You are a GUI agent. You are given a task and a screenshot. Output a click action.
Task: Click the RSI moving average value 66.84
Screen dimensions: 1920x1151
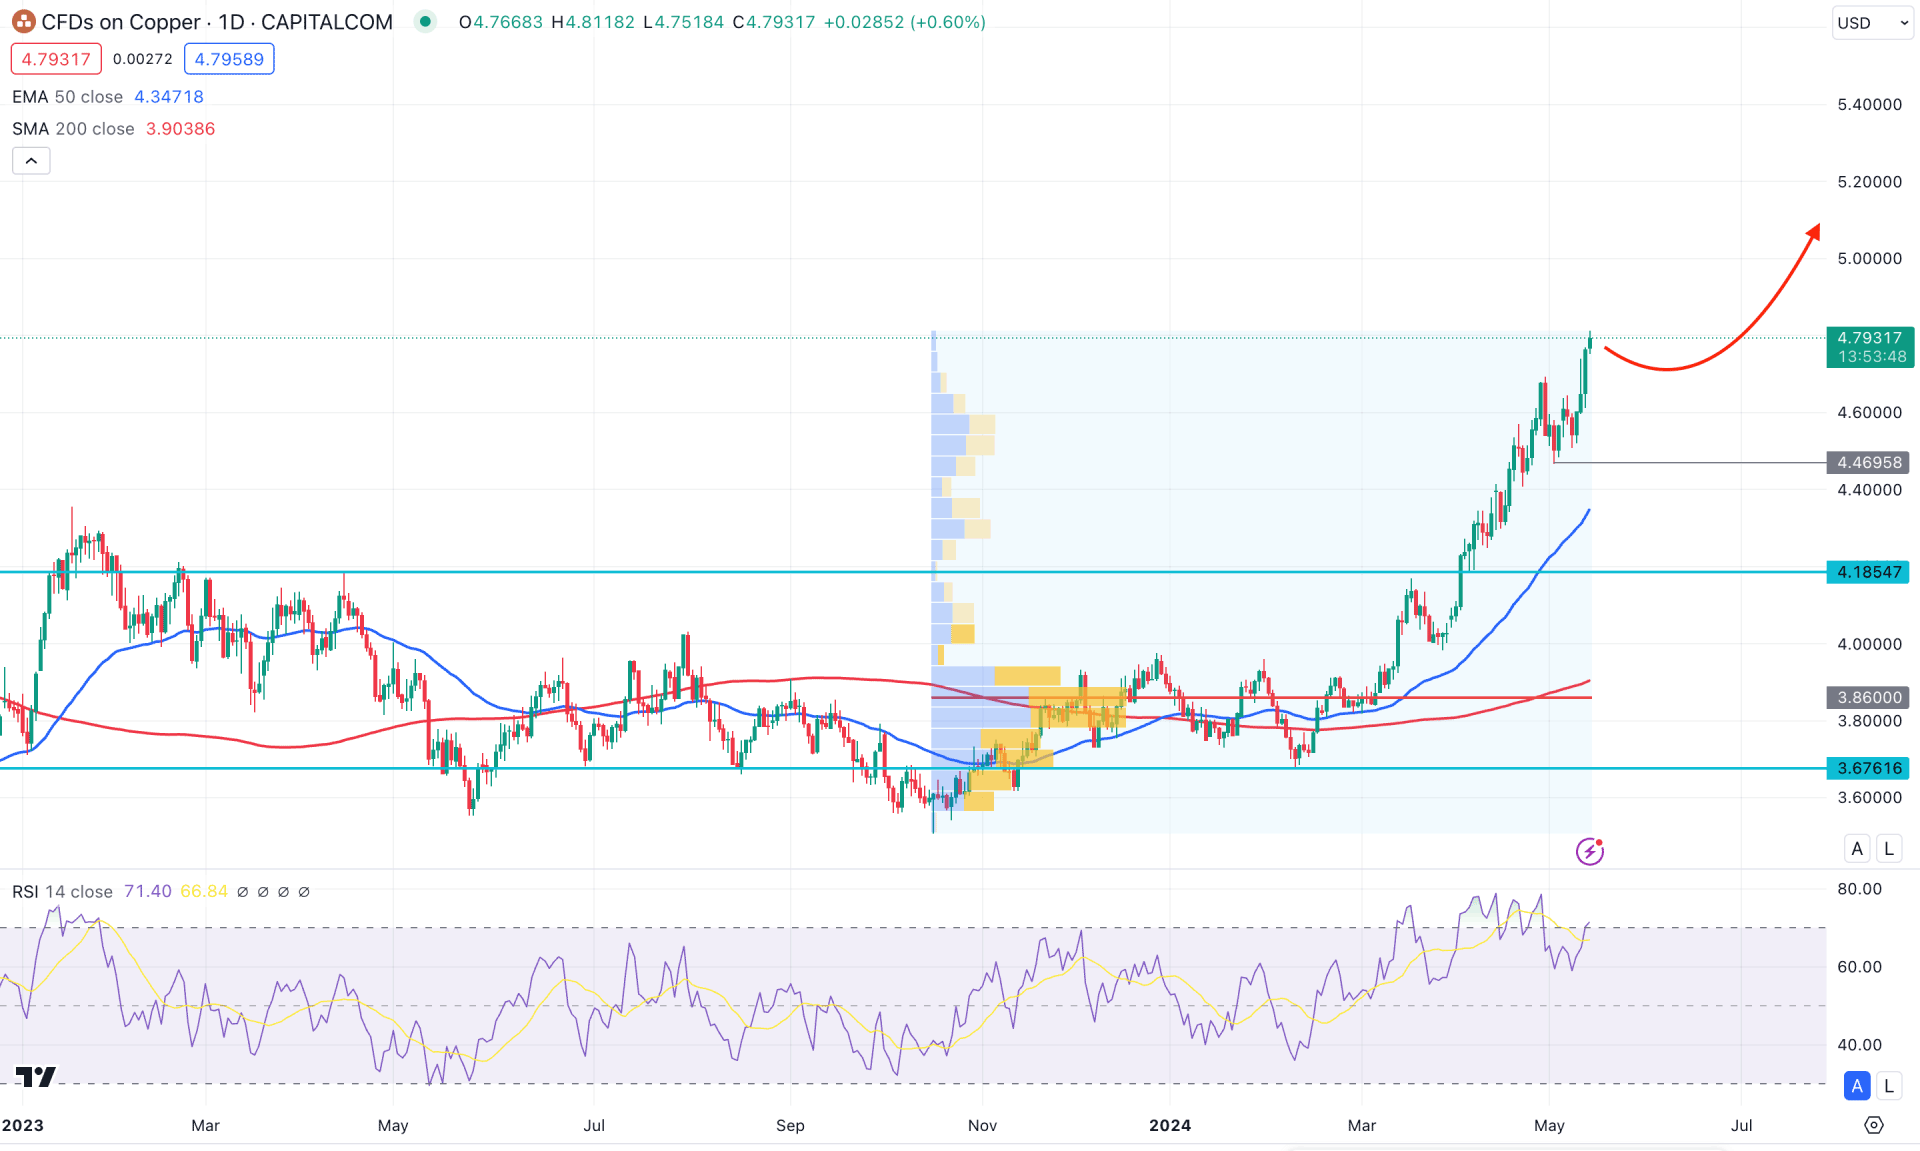[204, 891]
